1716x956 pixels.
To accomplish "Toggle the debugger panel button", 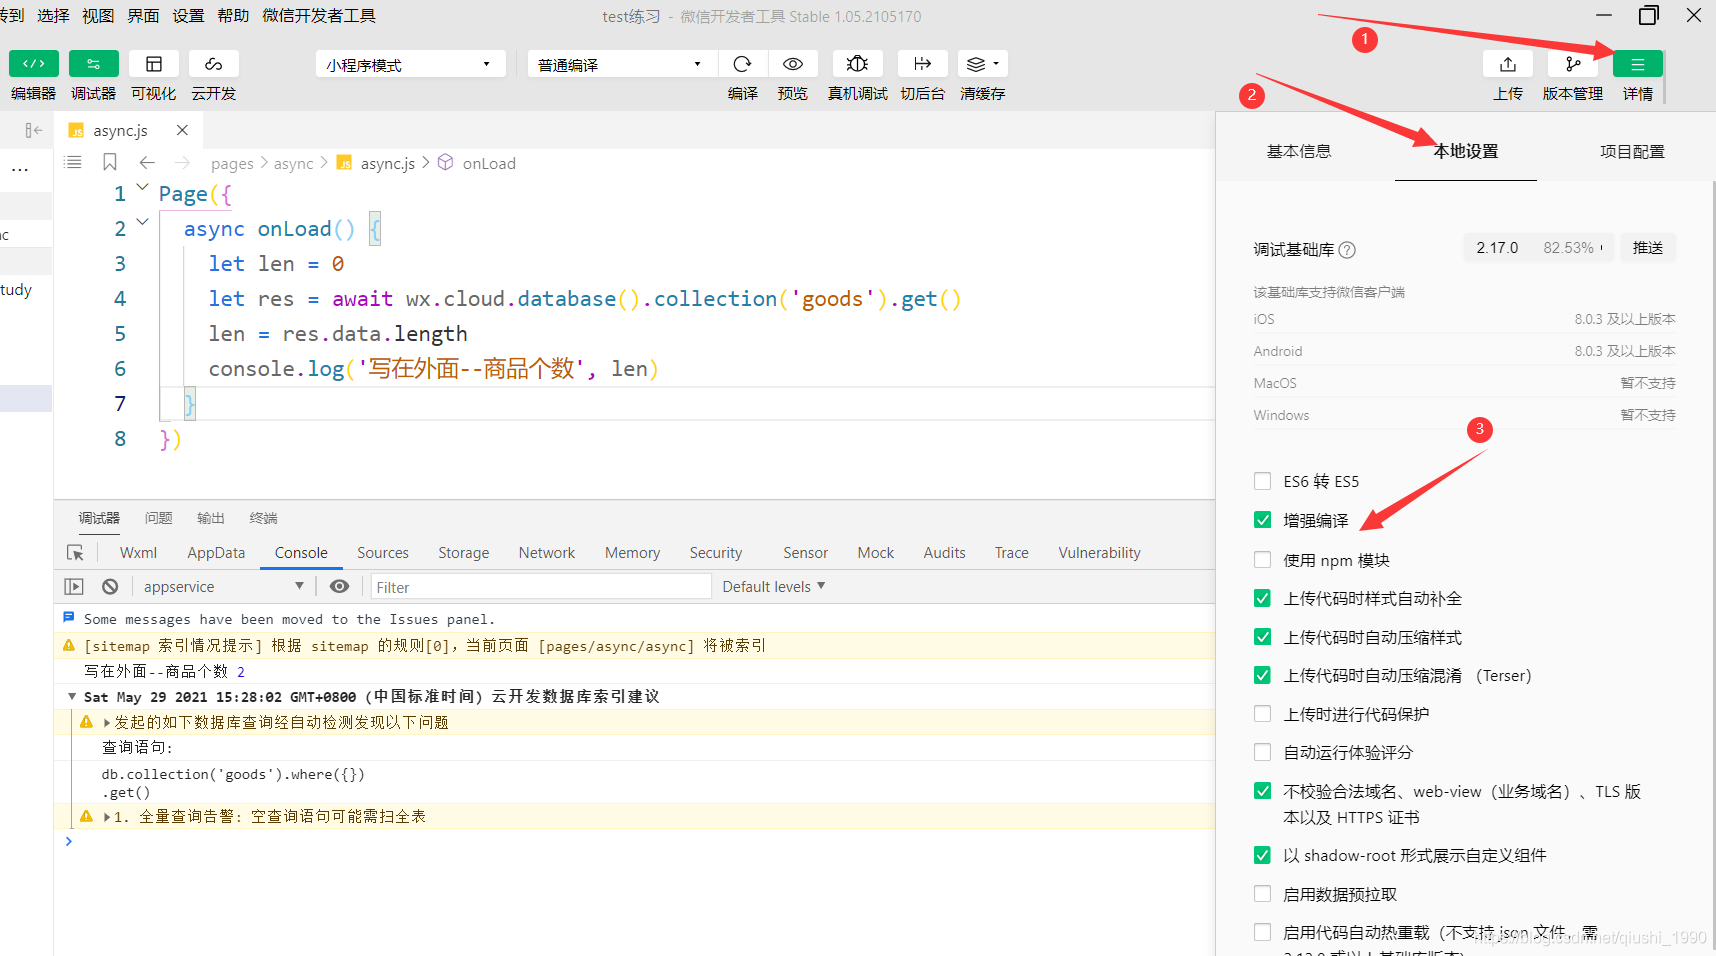I will pyautogui.click(x=94, y=64).
